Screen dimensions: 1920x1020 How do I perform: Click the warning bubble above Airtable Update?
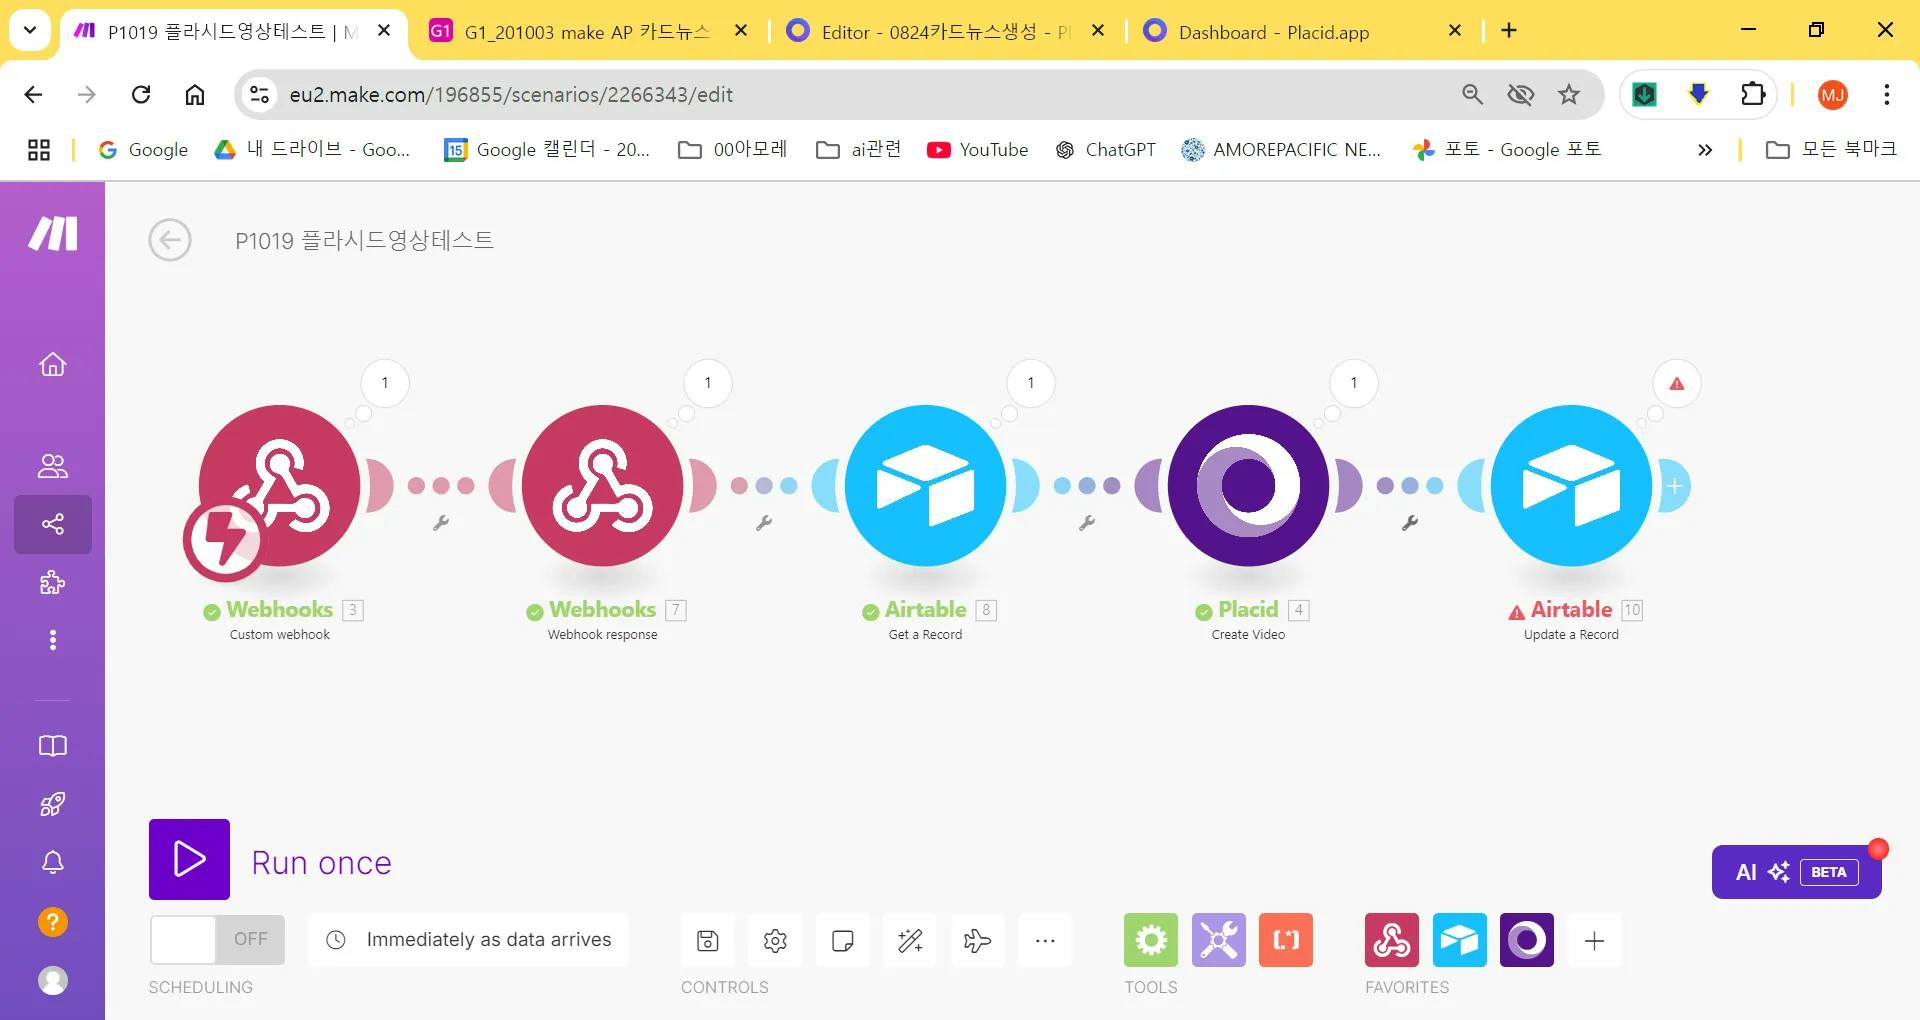[1677, 383]
